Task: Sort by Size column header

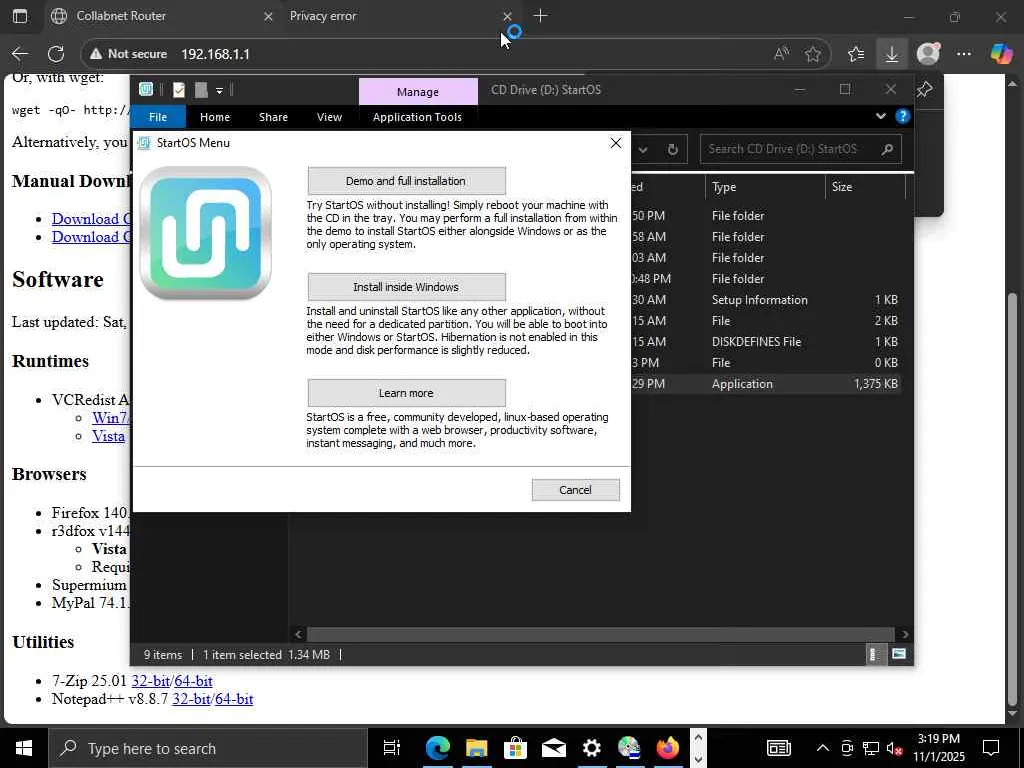Action: coord(865,187)
